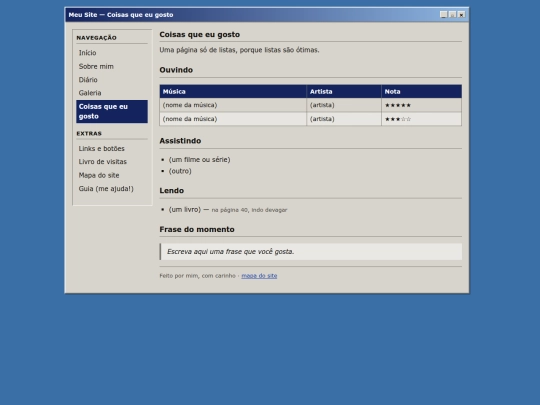Click the EXTRAS sidebar heading

[x=89, y=134]
